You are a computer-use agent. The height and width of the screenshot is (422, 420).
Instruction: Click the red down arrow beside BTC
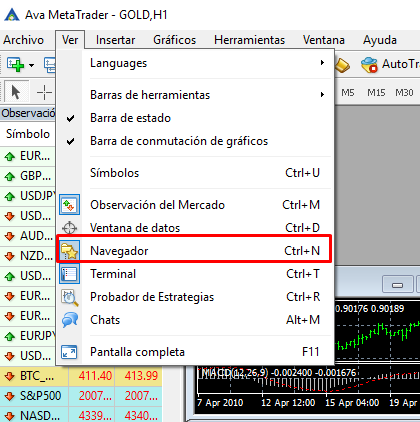tap(10, 376)
